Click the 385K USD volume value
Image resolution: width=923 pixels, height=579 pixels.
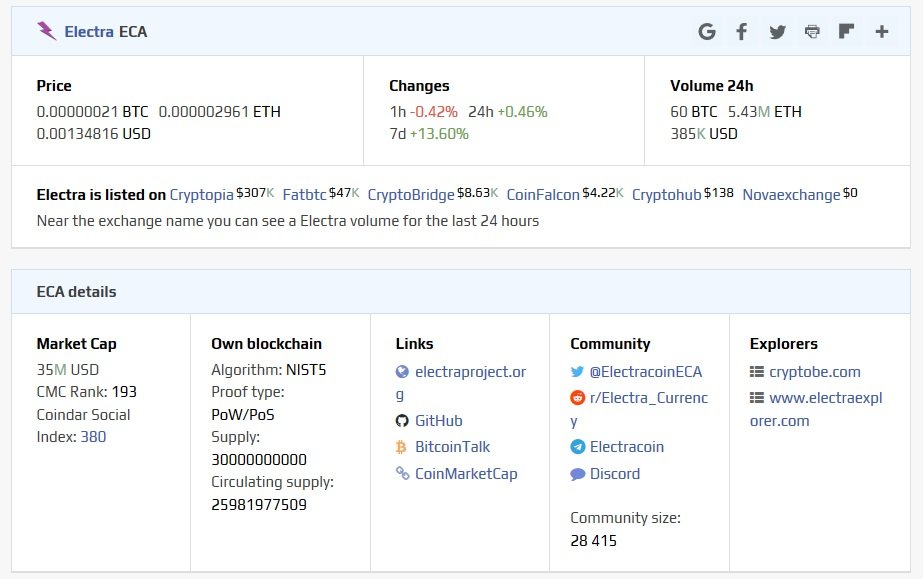(x=704, y=134)
